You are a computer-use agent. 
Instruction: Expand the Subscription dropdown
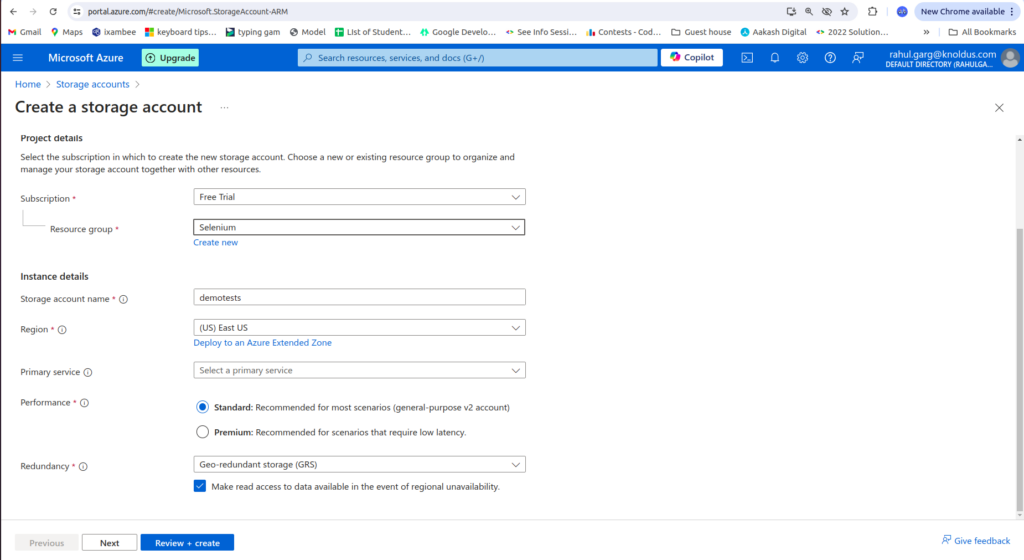(359, 197)
